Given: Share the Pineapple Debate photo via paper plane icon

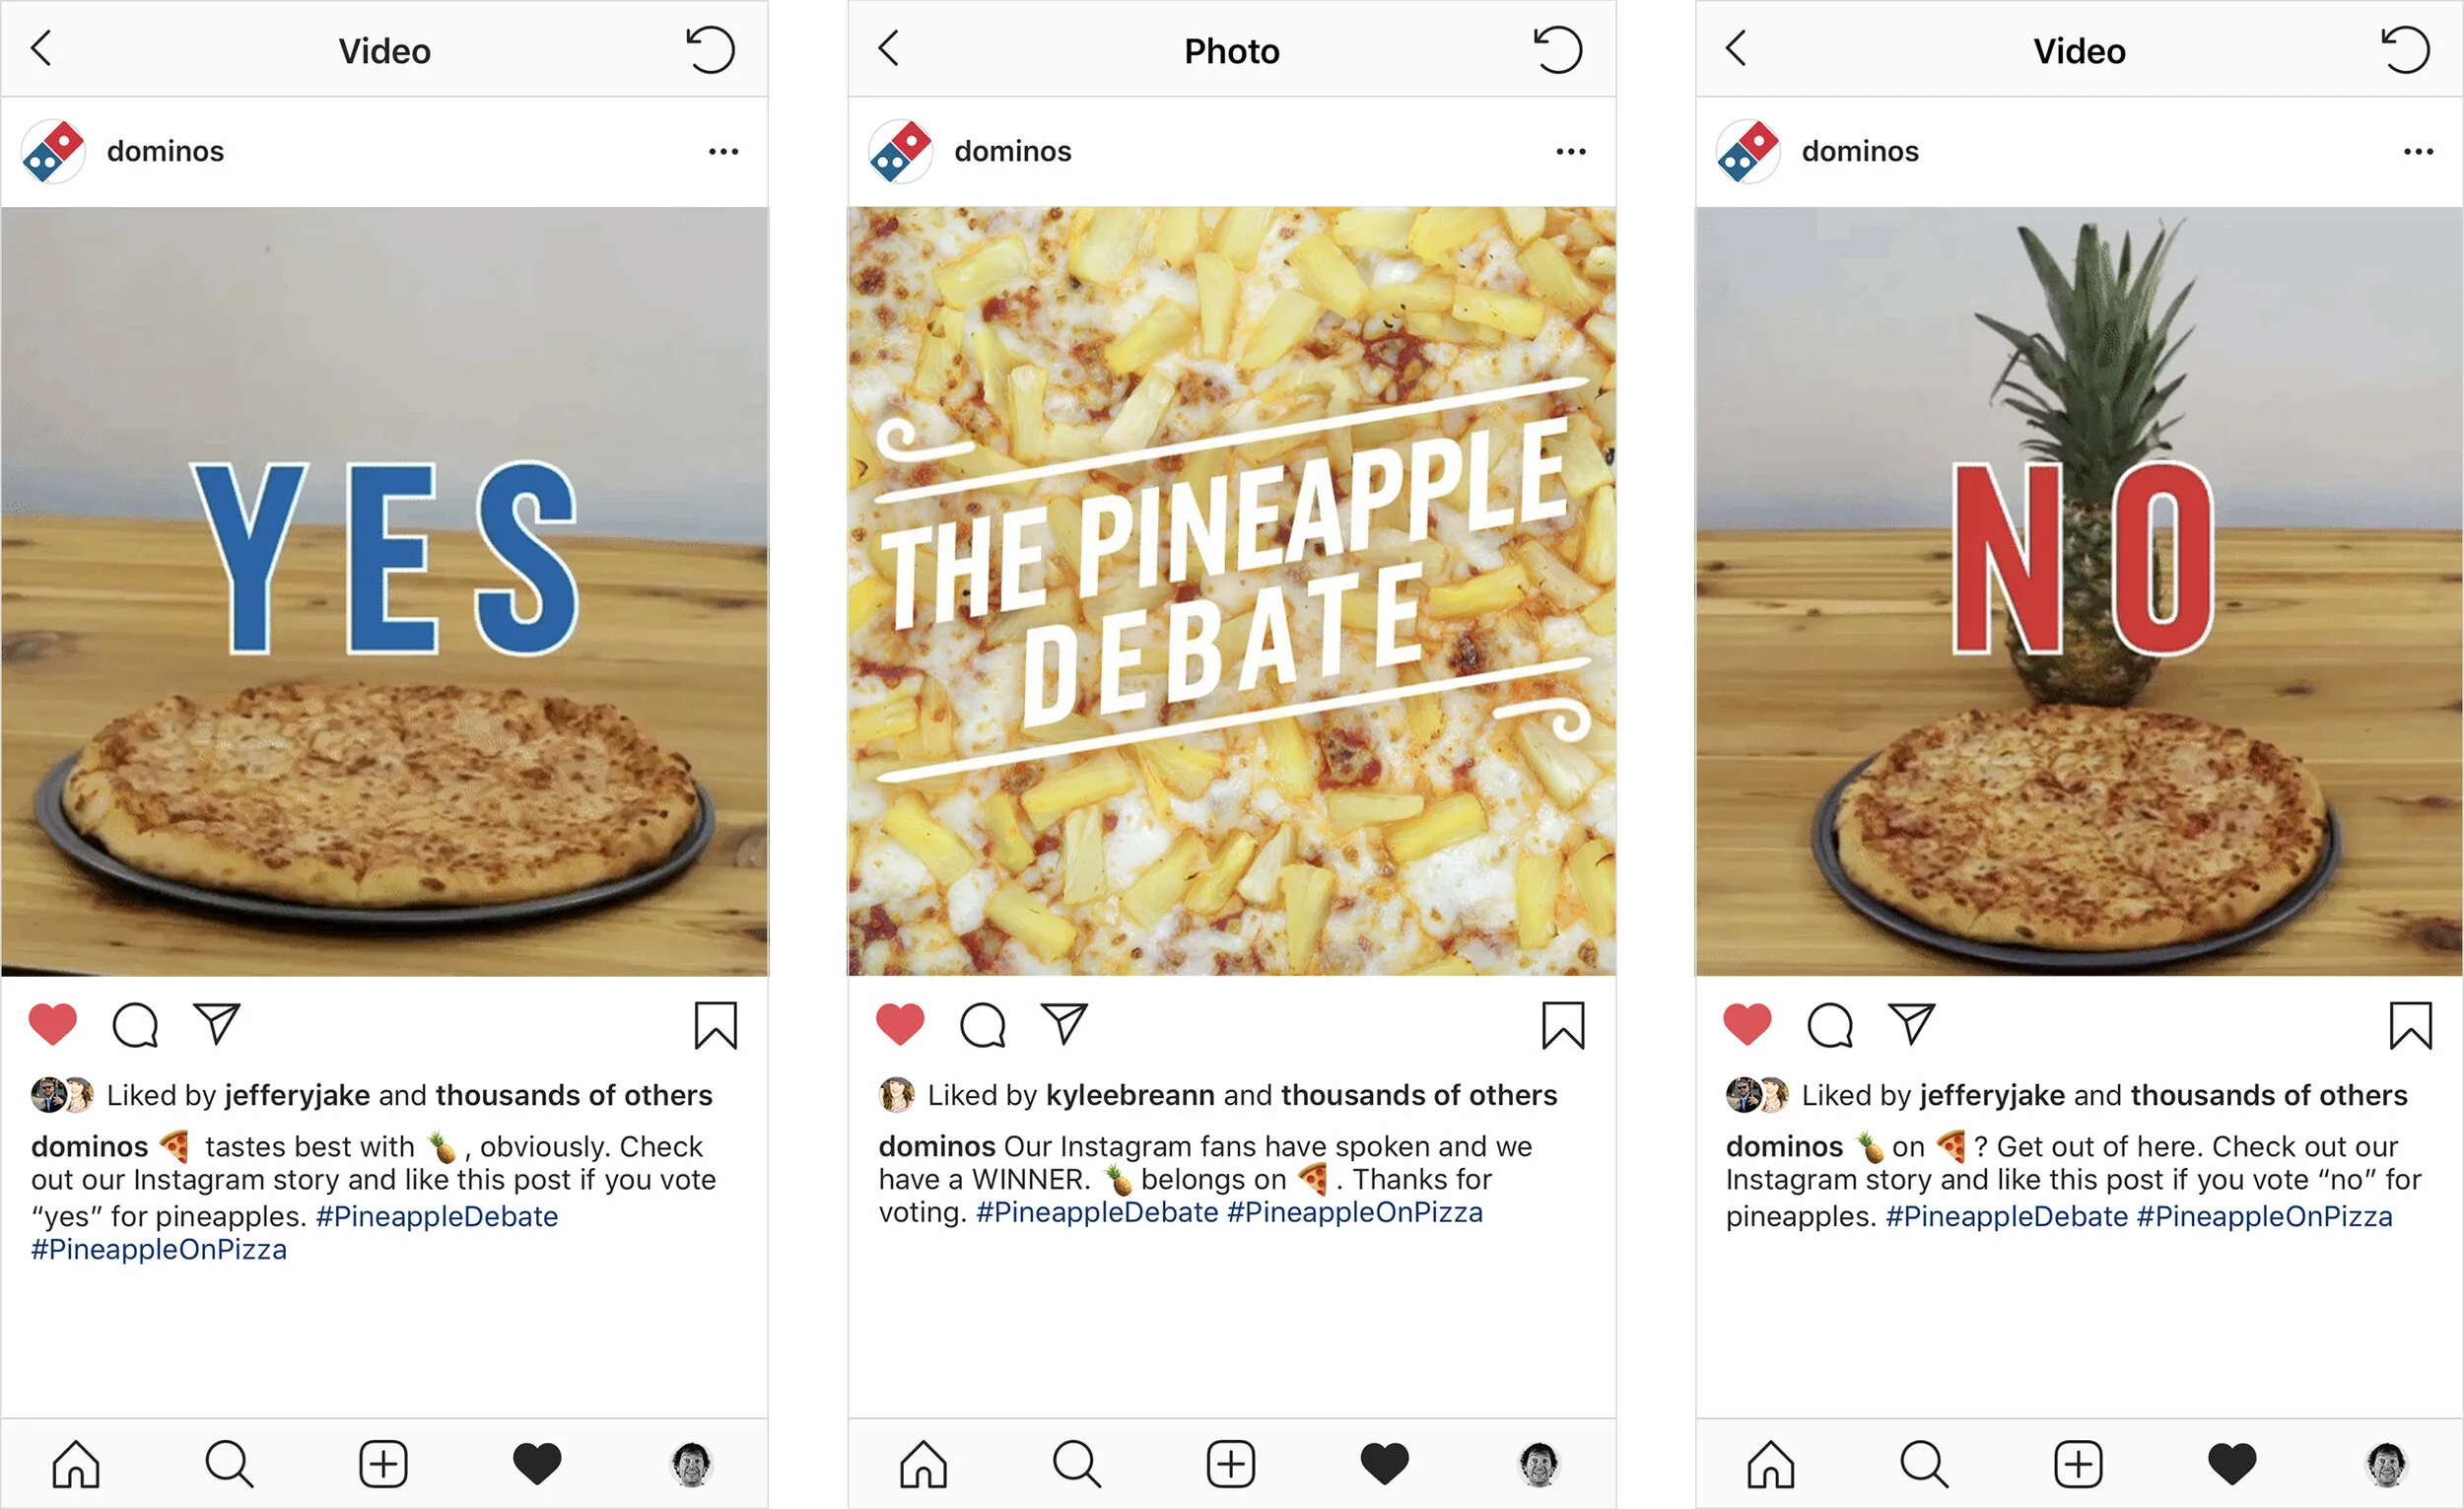Looking at the screenshot, I should 1064,1024.
